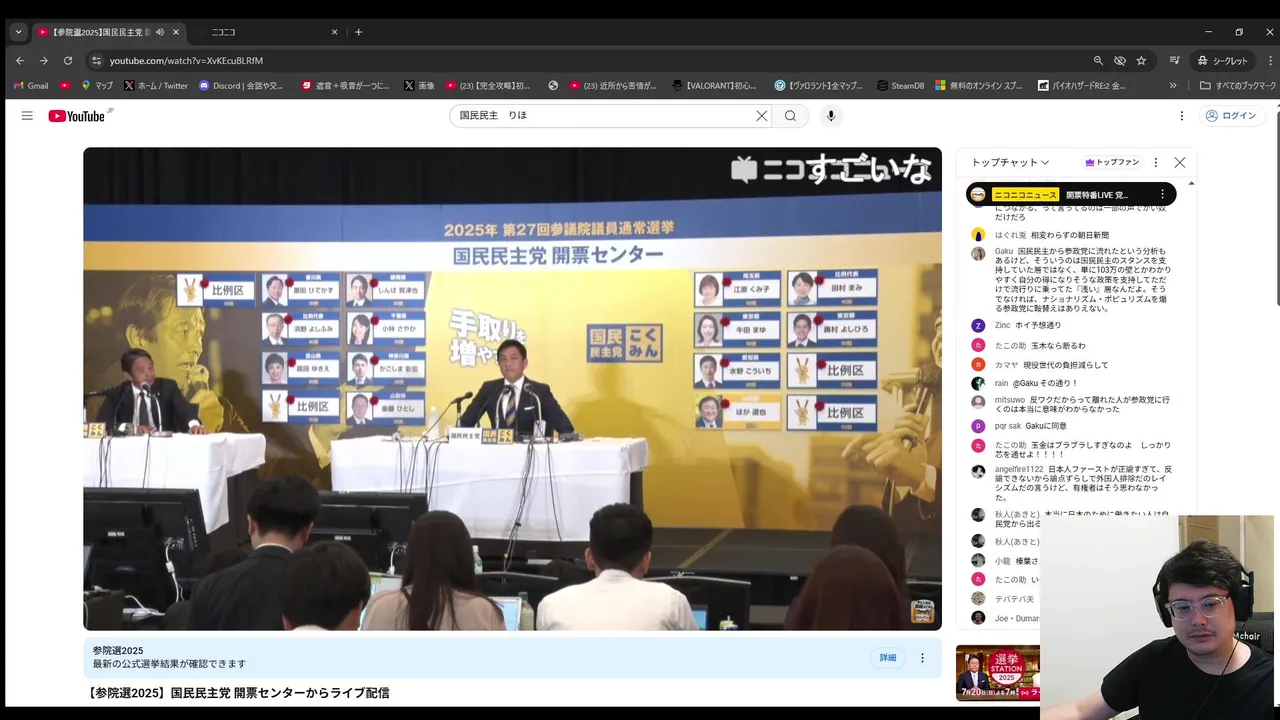
Task: Open YouTube settings three-dot menu
Action: [x=1181, y=116]
